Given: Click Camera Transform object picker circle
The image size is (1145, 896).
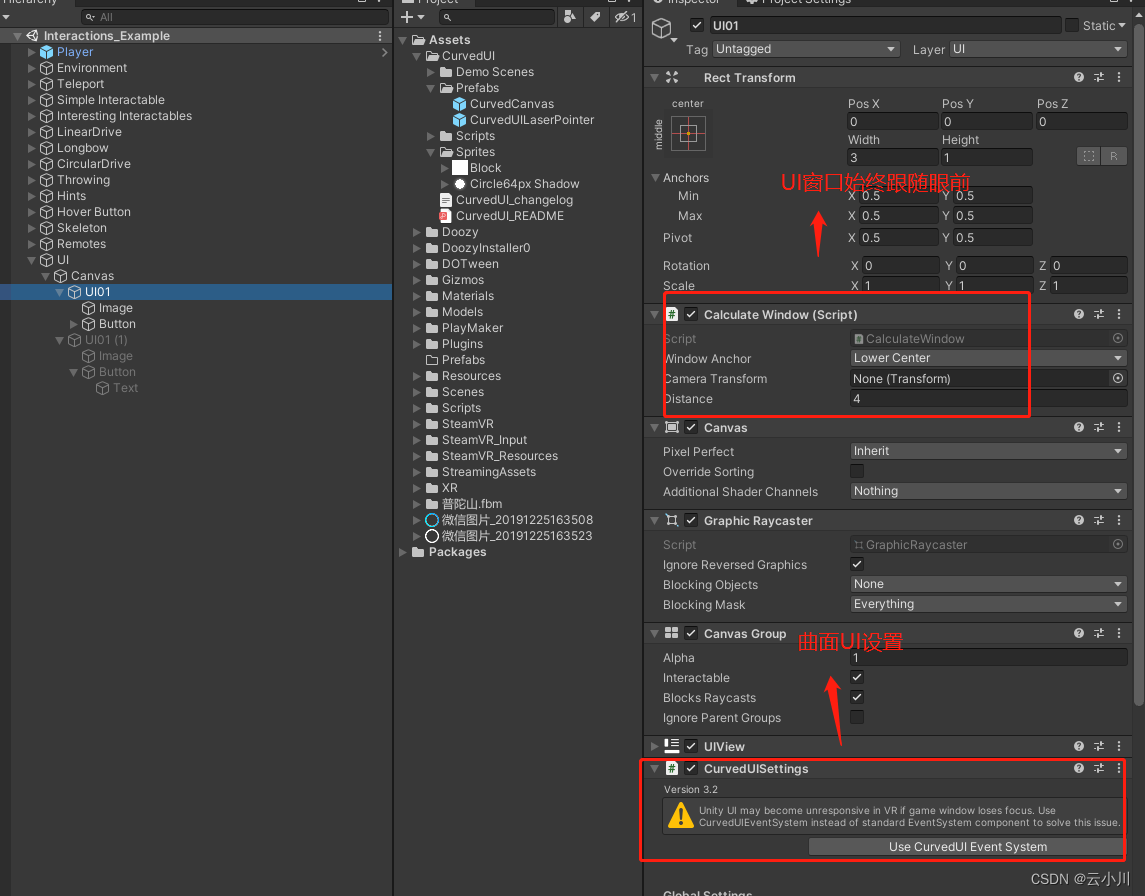Looking at the screenshot, I should tap(1118, 378).
